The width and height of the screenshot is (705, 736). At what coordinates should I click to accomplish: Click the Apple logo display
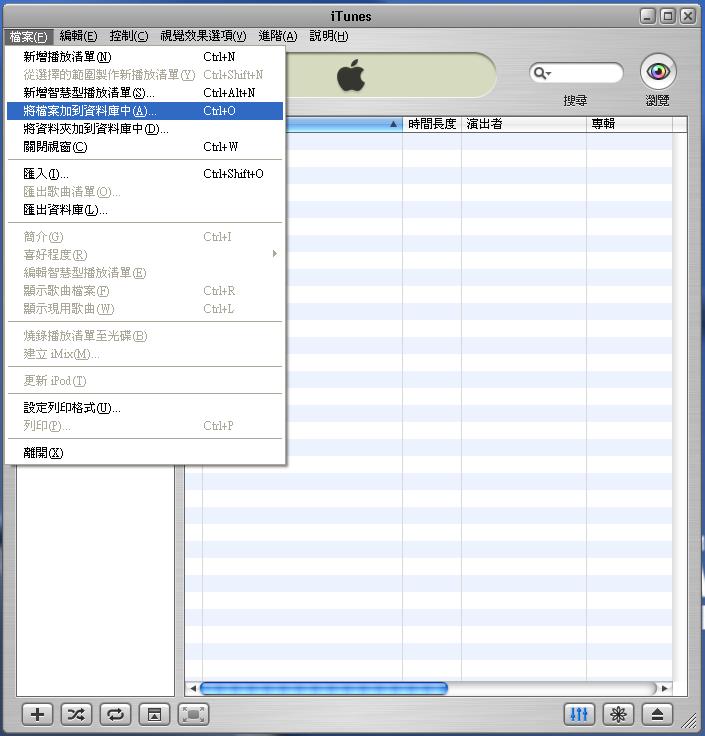[x=350, y=75]
